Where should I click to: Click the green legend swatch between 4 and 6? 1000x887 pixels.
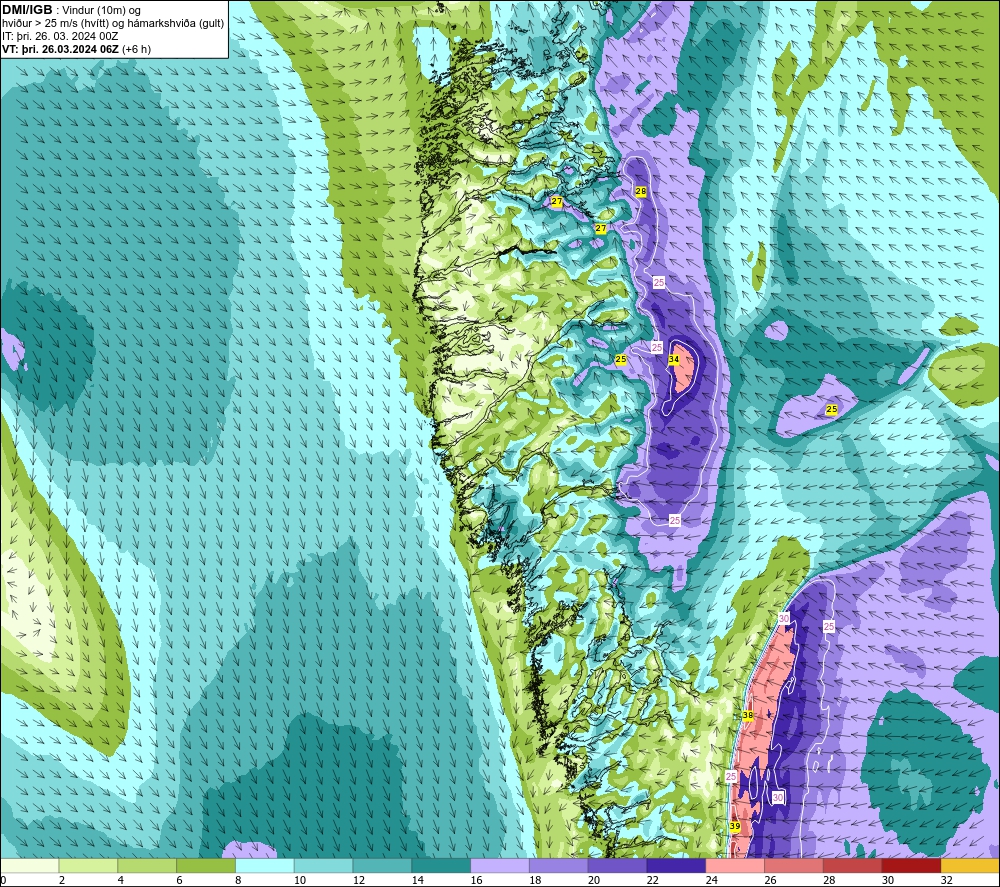coord(147,865)
